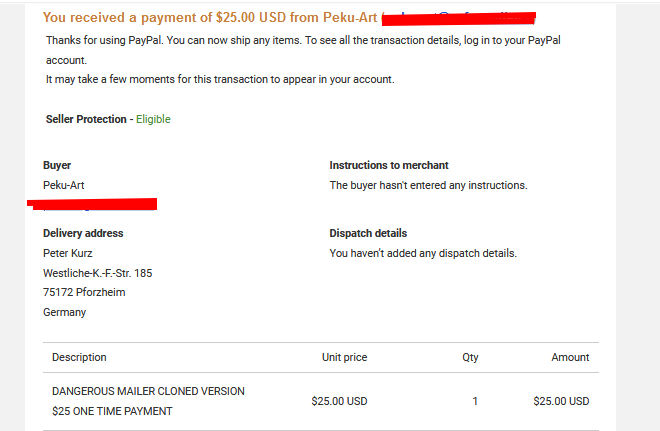Click the Buyer section heading
The width and height of the screenshot is (660, 431).
click(57, 165)
